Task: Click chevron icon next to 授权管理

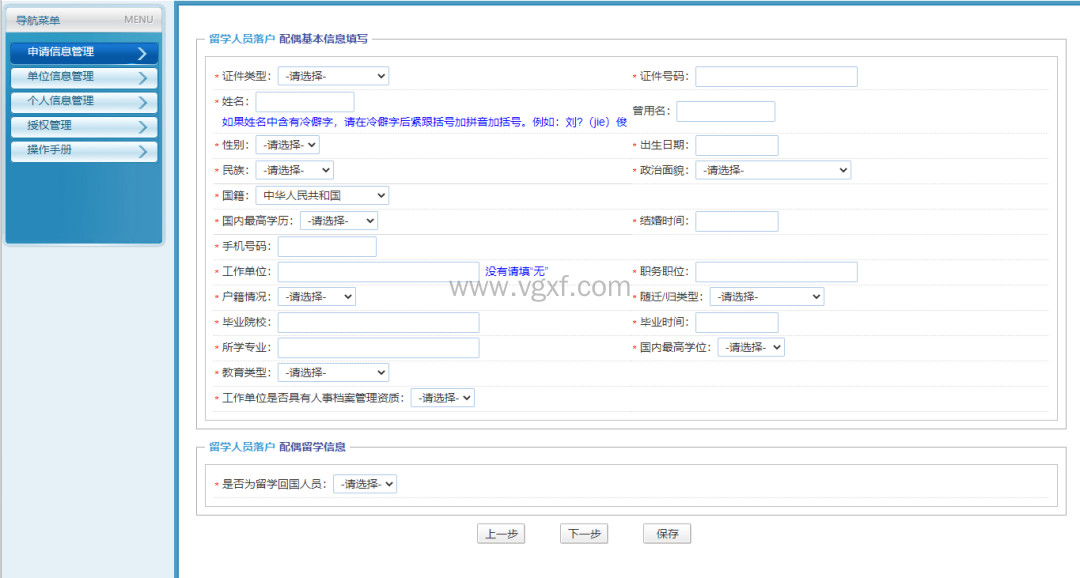Action: (142, 127)
